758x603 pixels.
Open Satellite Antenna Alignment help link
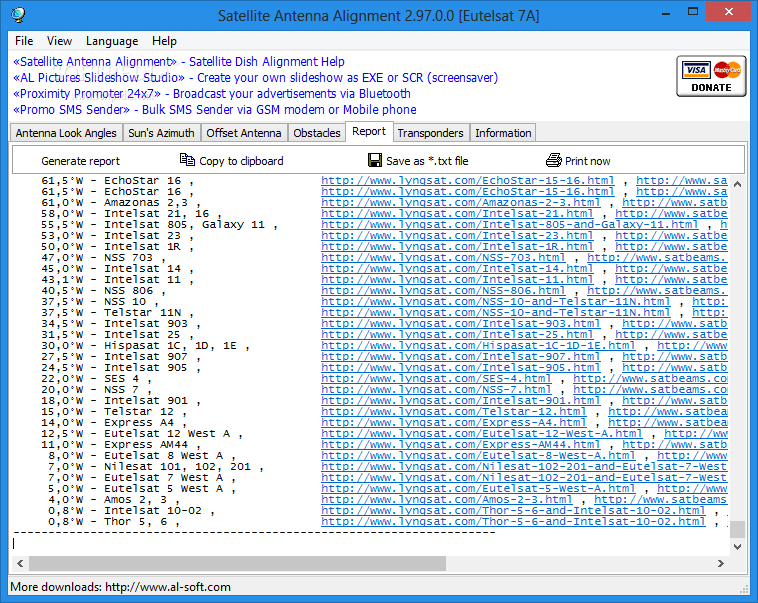[x=179, y=62]
